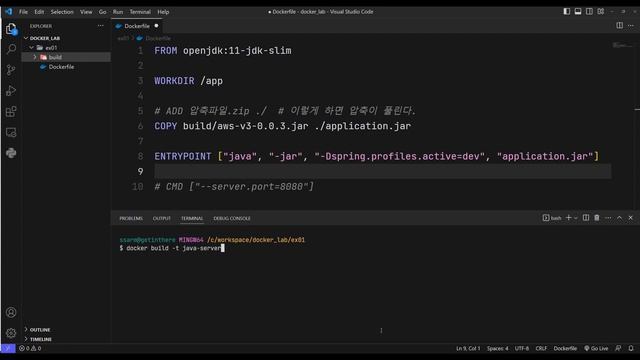Switch to the PROBLEMS panel tab
The height and width of the screenshot is (360, 640).
click(x=131, y=218)
